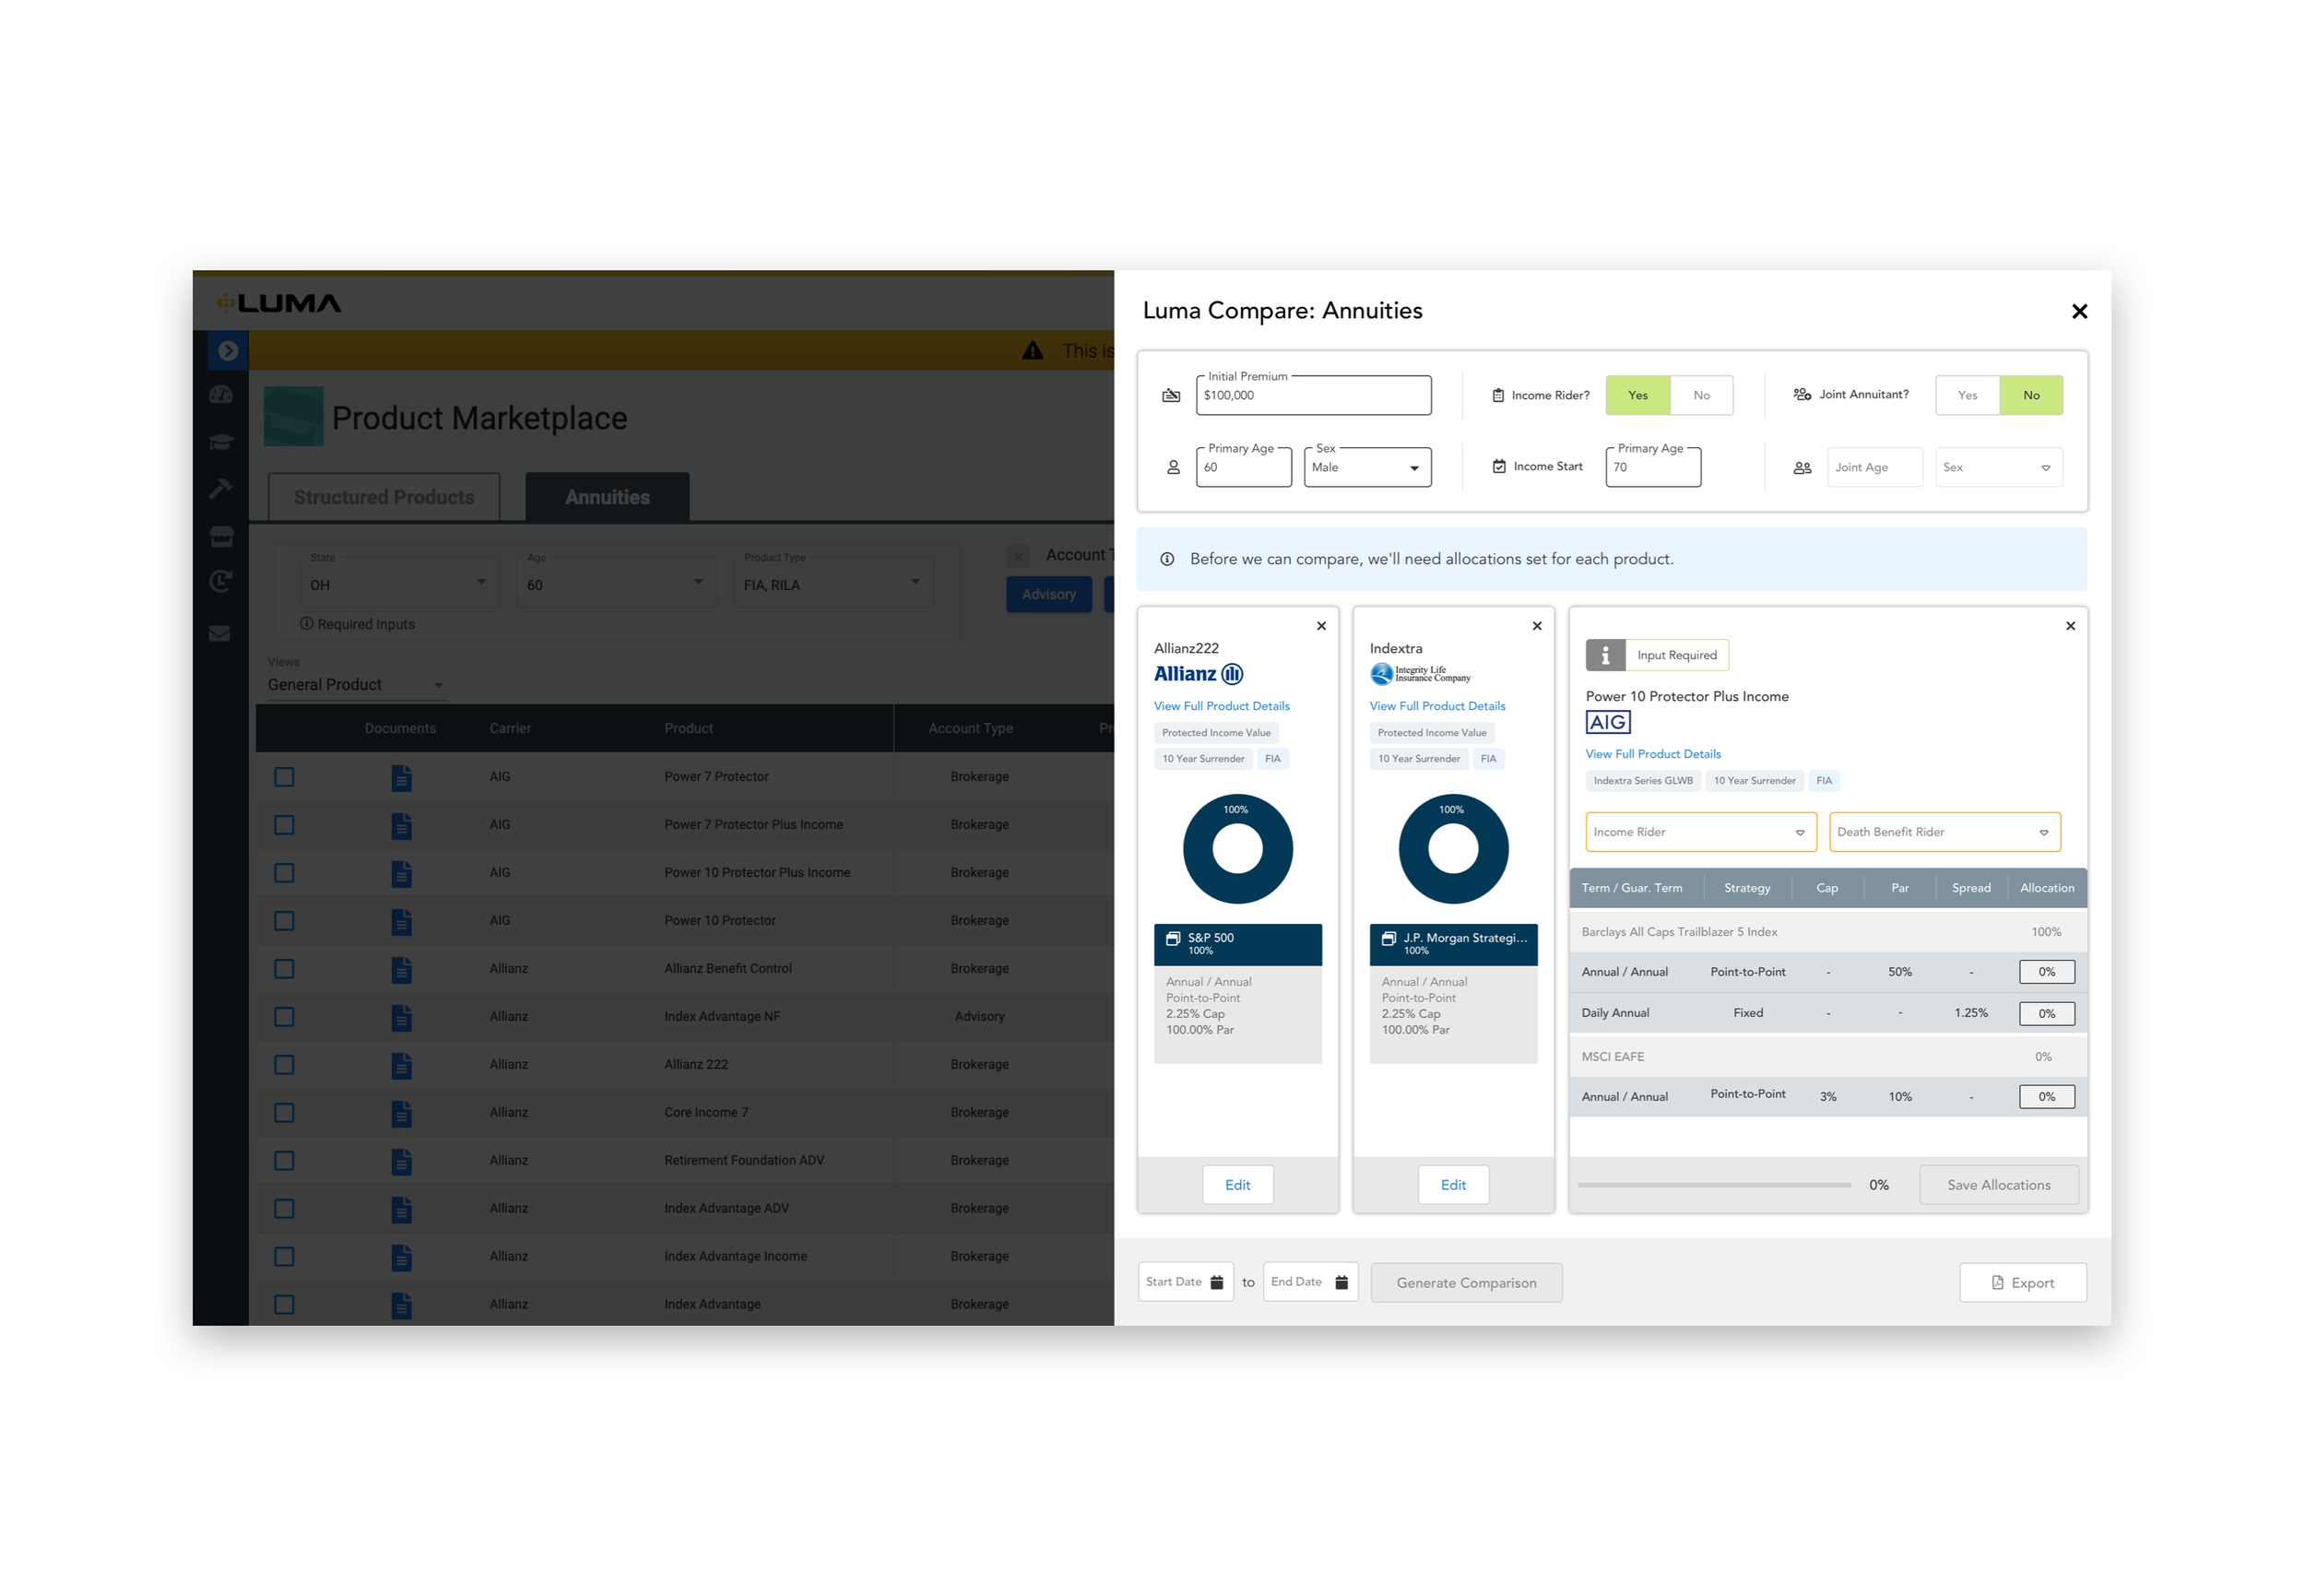Set Joint Annuitant toggle to Yes
2305x1596 pixels.
pos(1967,395)
